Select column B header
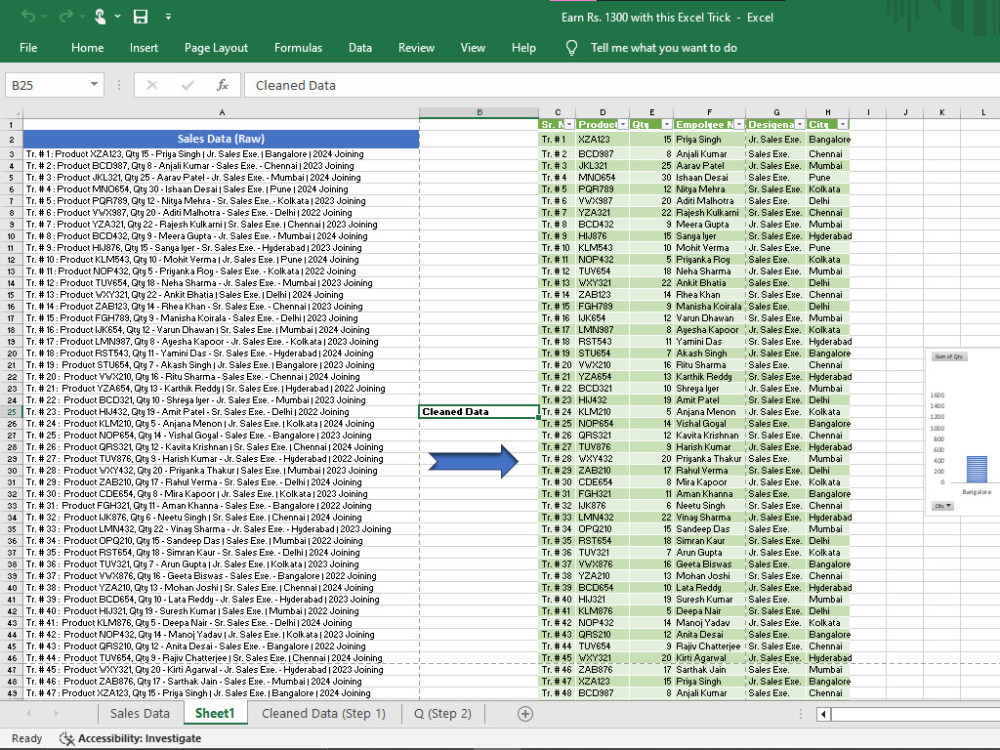 (x=479, y=112)
